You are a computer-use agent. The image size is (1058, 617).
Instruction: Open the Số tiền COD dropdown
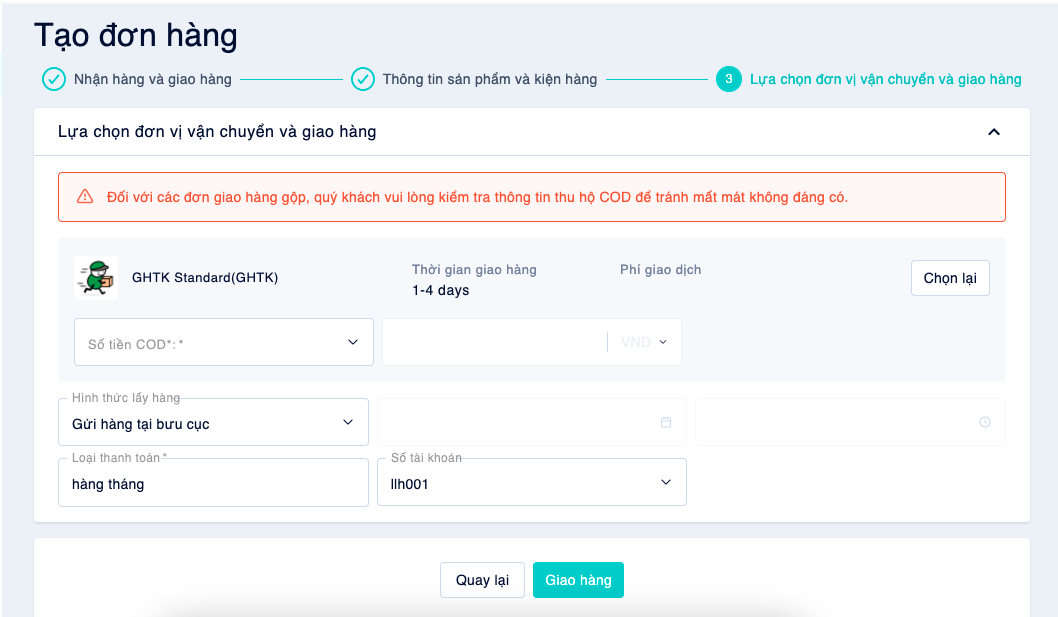(x=224, y=342)
